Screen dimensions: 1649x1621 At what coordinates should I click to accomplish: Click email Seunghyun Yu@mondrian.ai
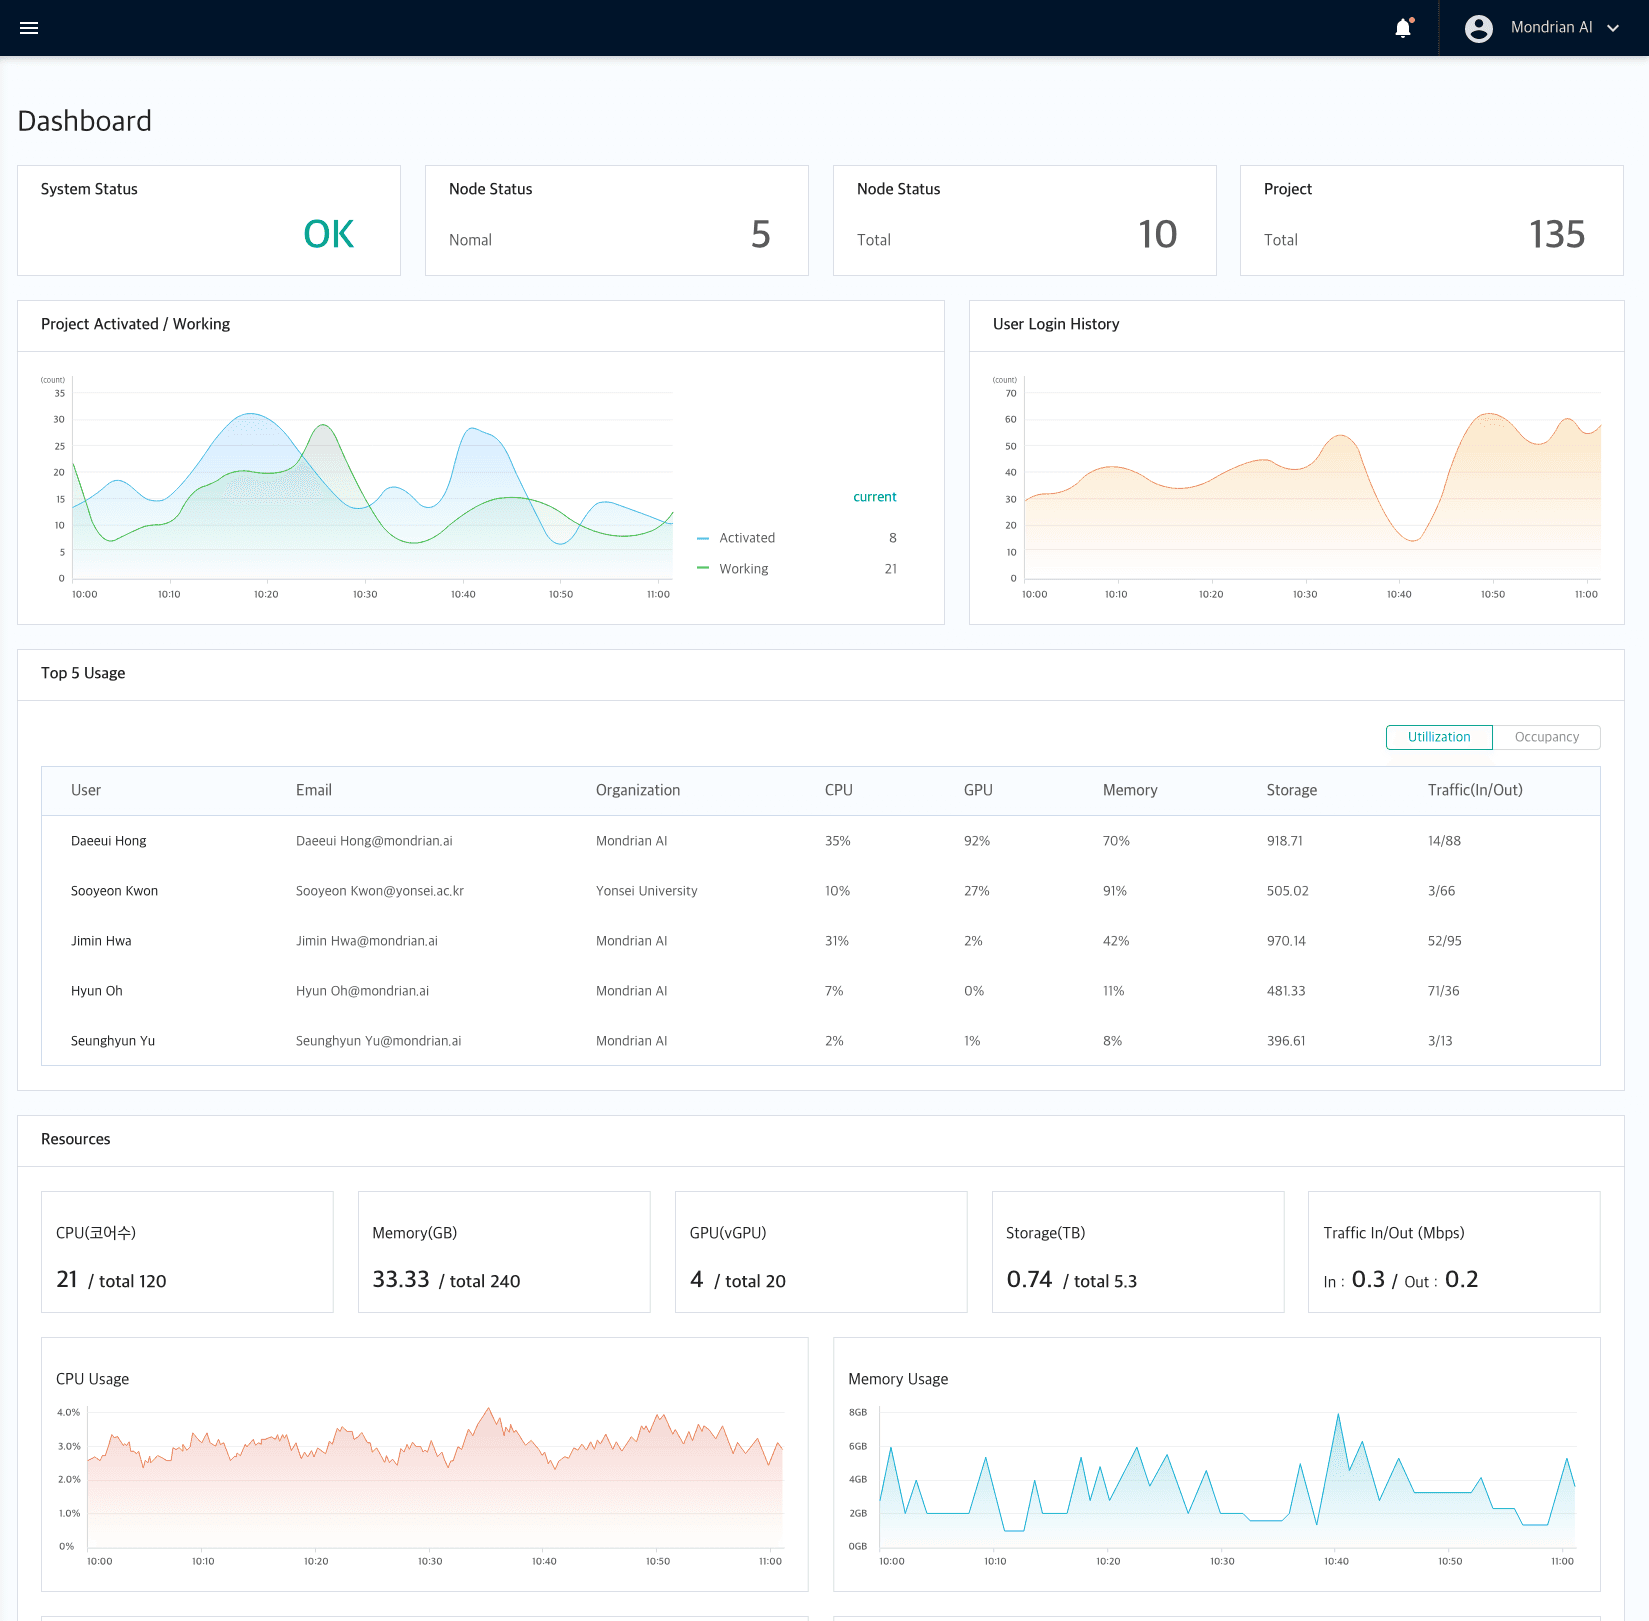[x=379, y=1041]
